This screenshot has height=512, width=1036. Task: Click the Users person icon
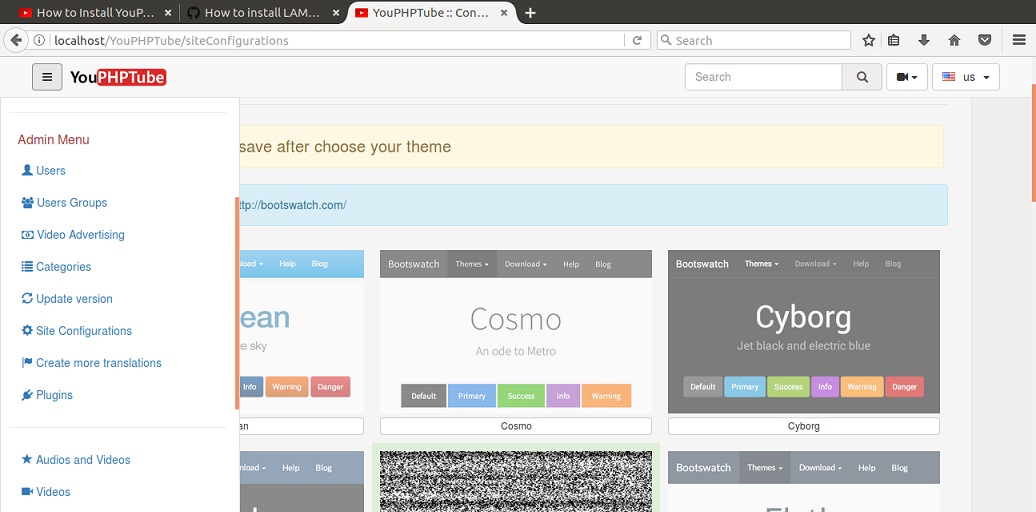[x=27, y=170]
